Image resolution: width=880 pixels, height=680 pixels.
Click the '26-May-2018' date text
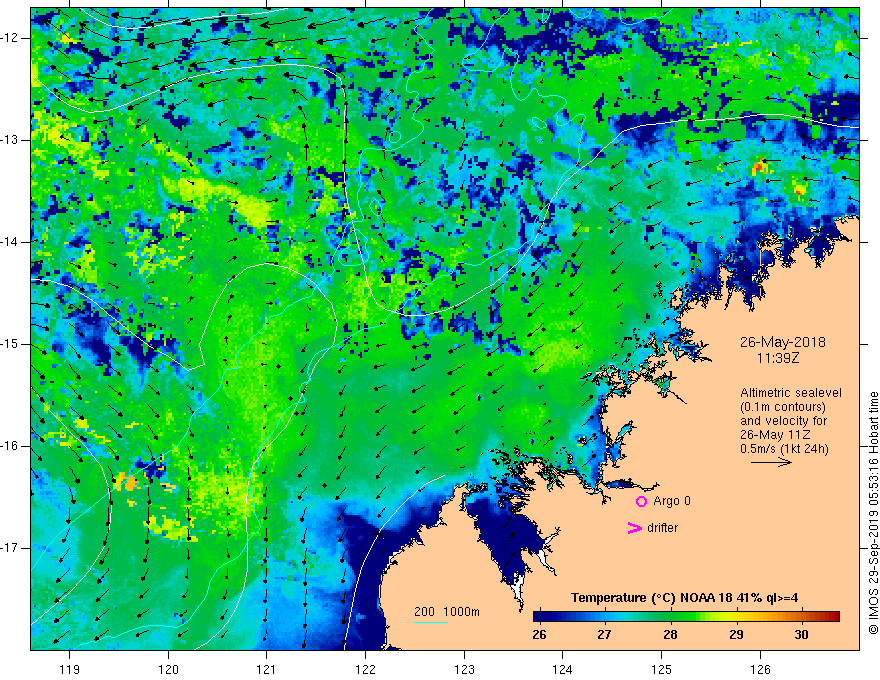[782, 342]
